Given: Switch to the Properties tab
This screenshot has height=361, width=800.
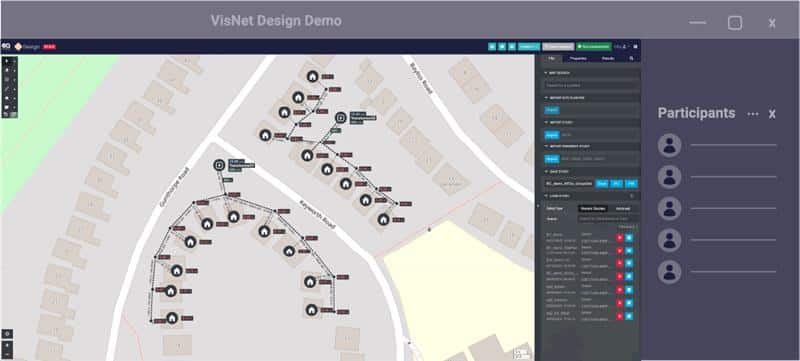Looking at the screenshot, I should (x=578, y=59).
